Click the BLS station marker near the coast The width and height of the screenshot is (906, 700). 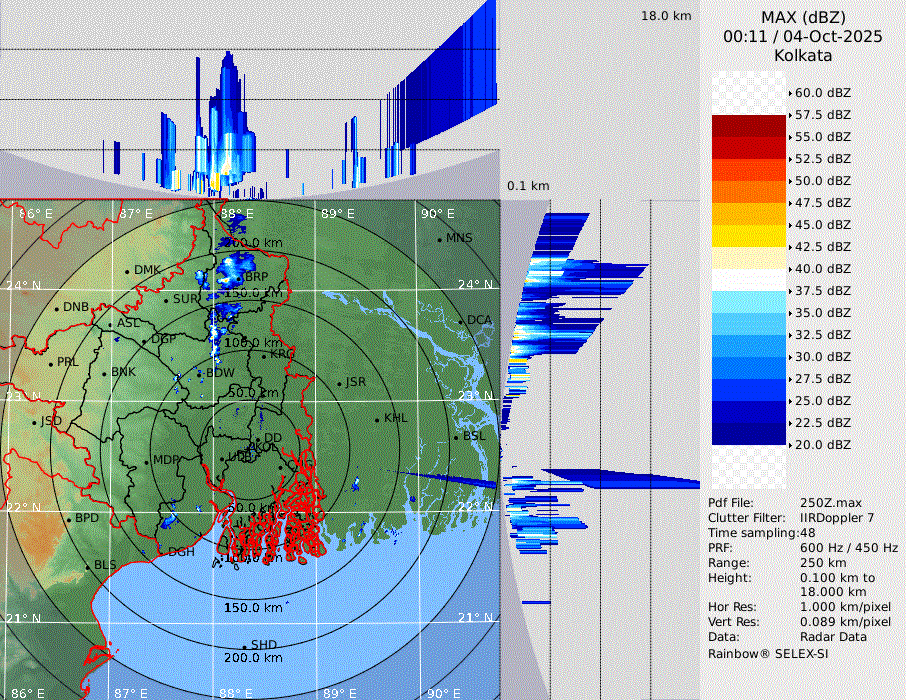pos(87,567)
